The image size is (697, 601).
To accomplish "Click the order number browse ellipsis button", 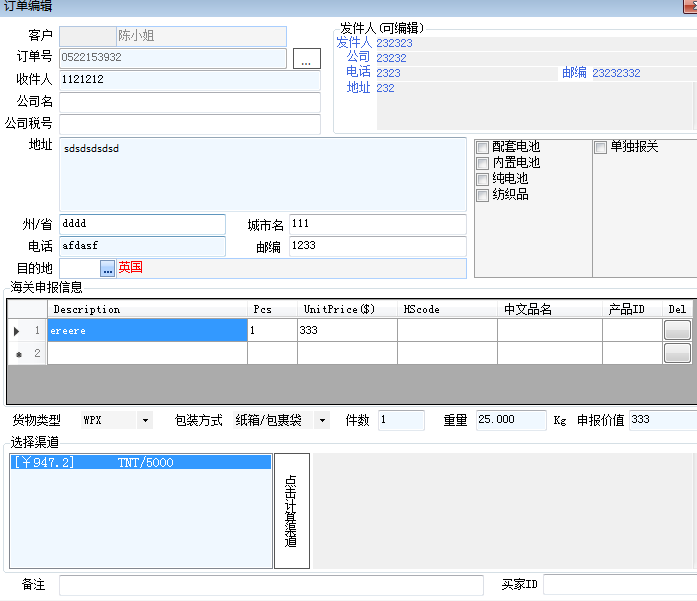I will (x=305, y=59).
